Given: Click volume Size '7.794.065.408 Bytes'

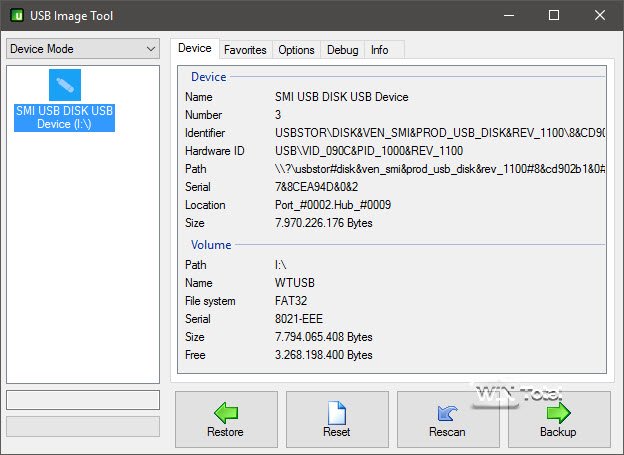Looking at the screenshot, I should point(324,337).
